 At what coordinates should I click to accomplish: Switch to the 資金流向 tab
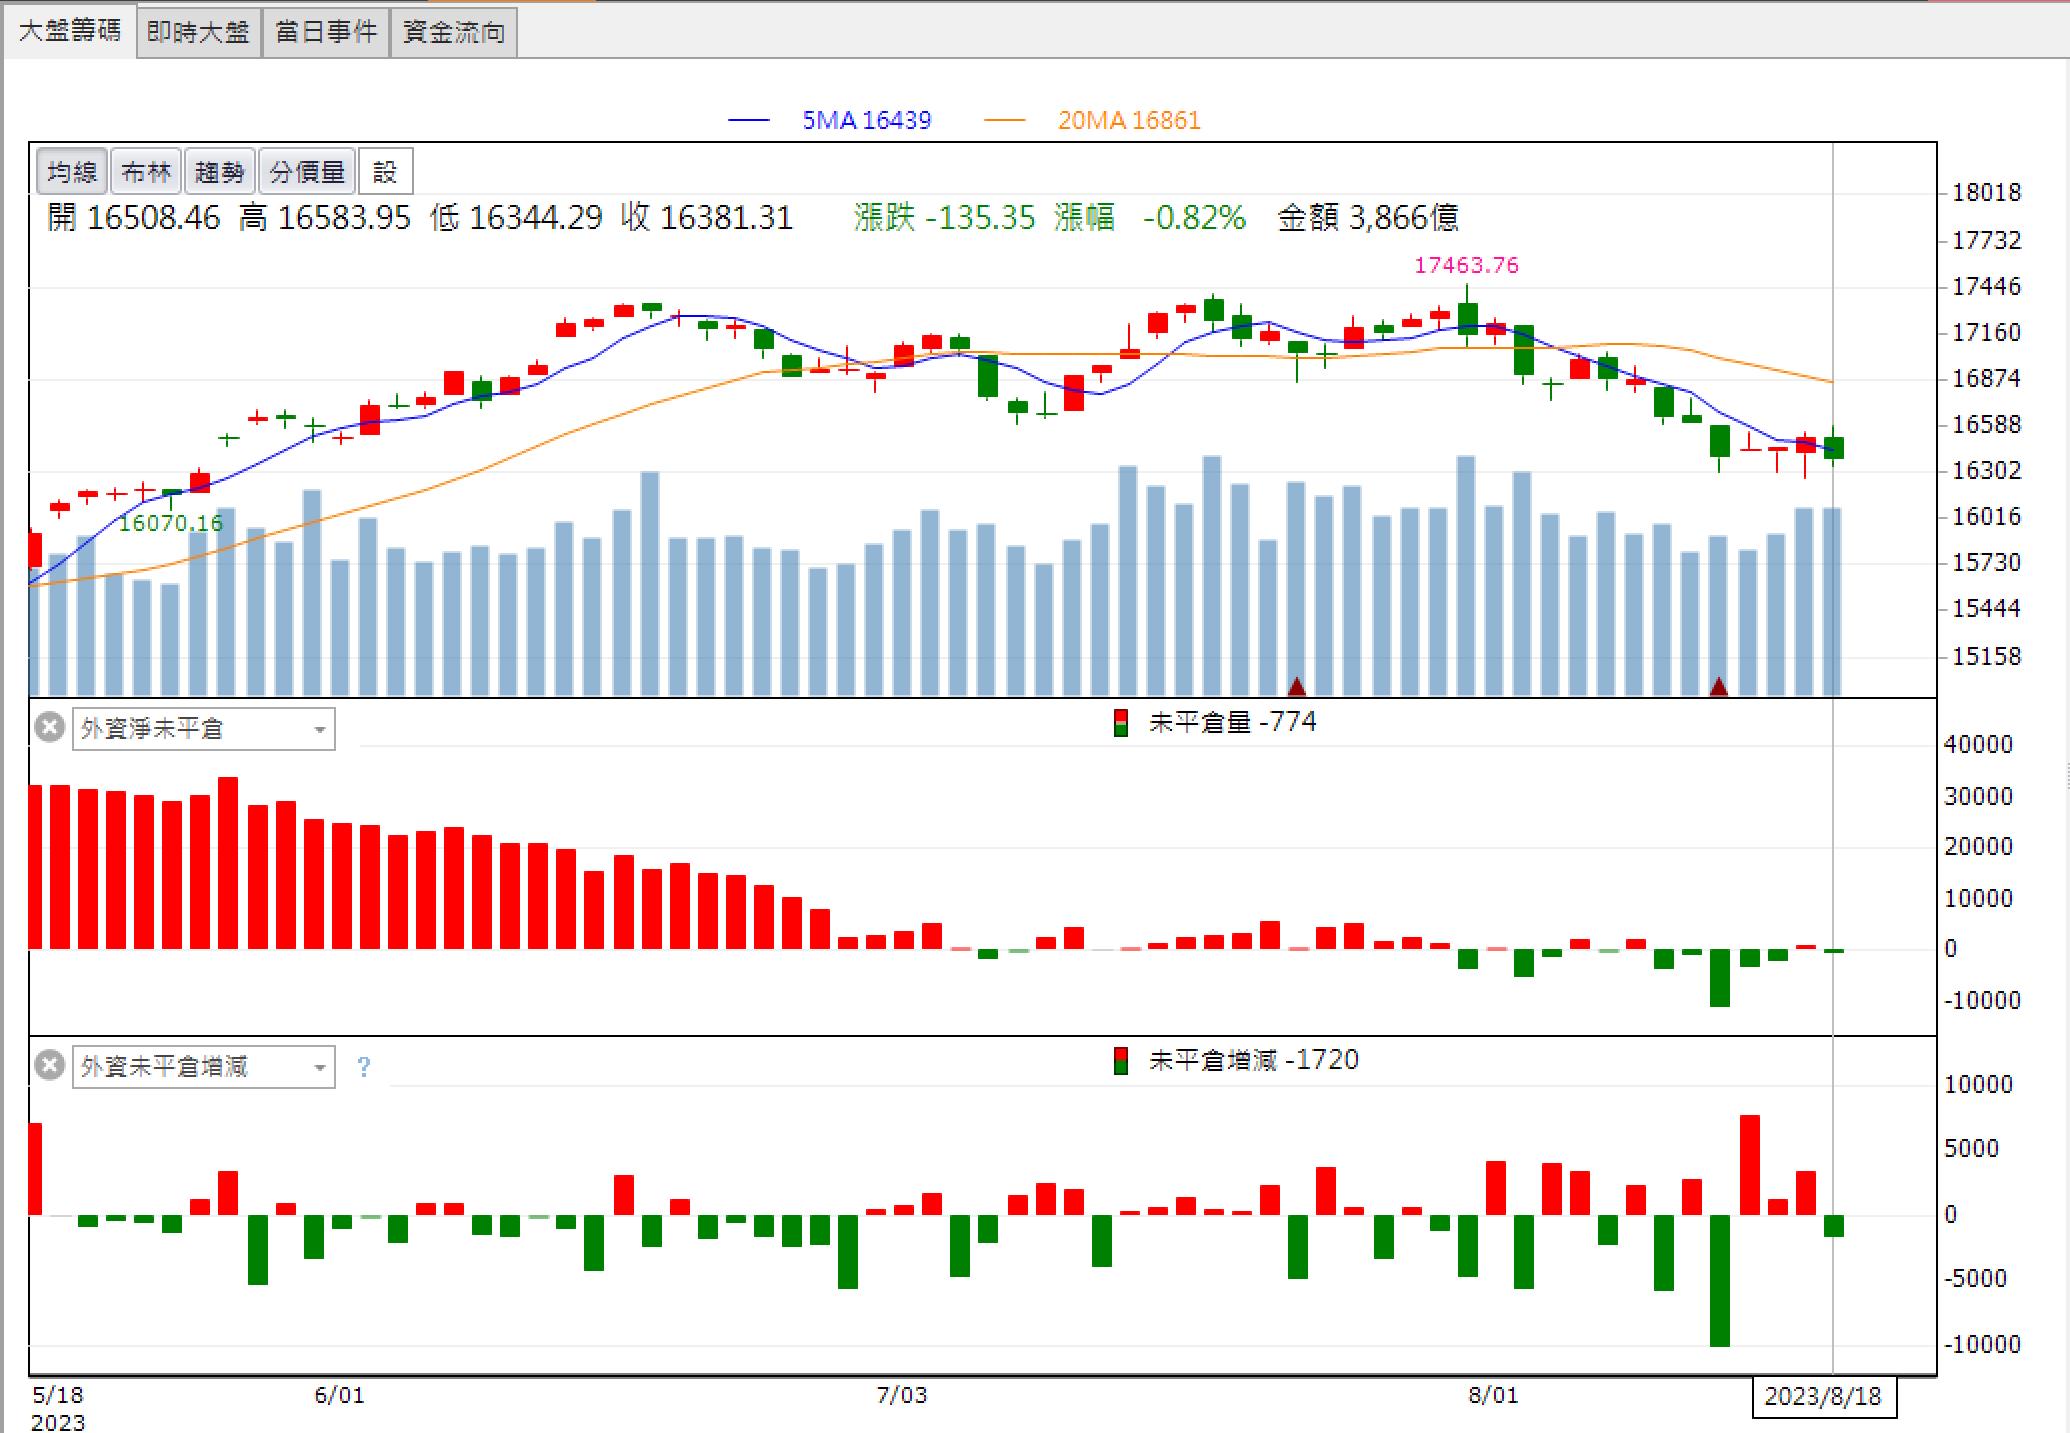tap(454, 32)
